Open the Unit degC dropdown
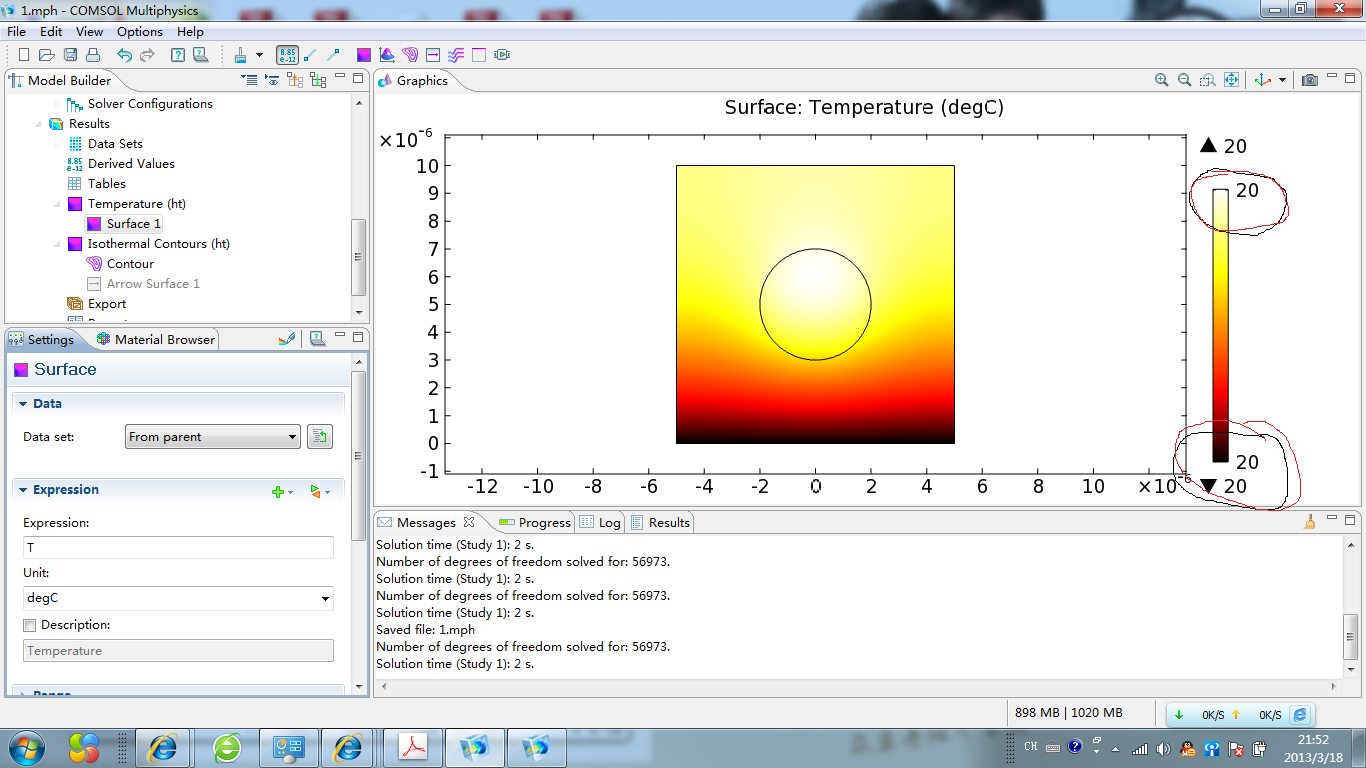1366x768 pixels. pyautogui.click(x=178, y=598)
